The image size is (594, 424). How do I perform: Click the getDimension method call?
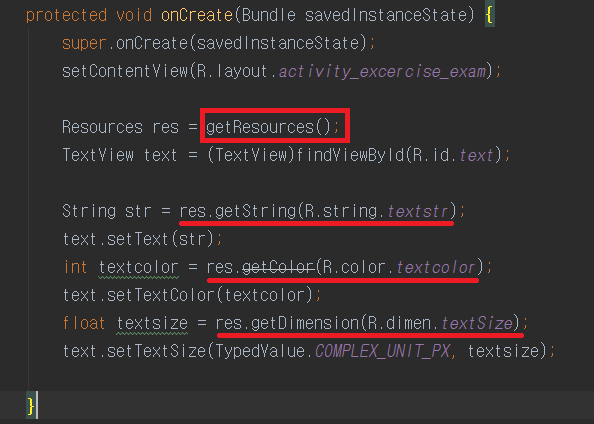tap(305, 323)
